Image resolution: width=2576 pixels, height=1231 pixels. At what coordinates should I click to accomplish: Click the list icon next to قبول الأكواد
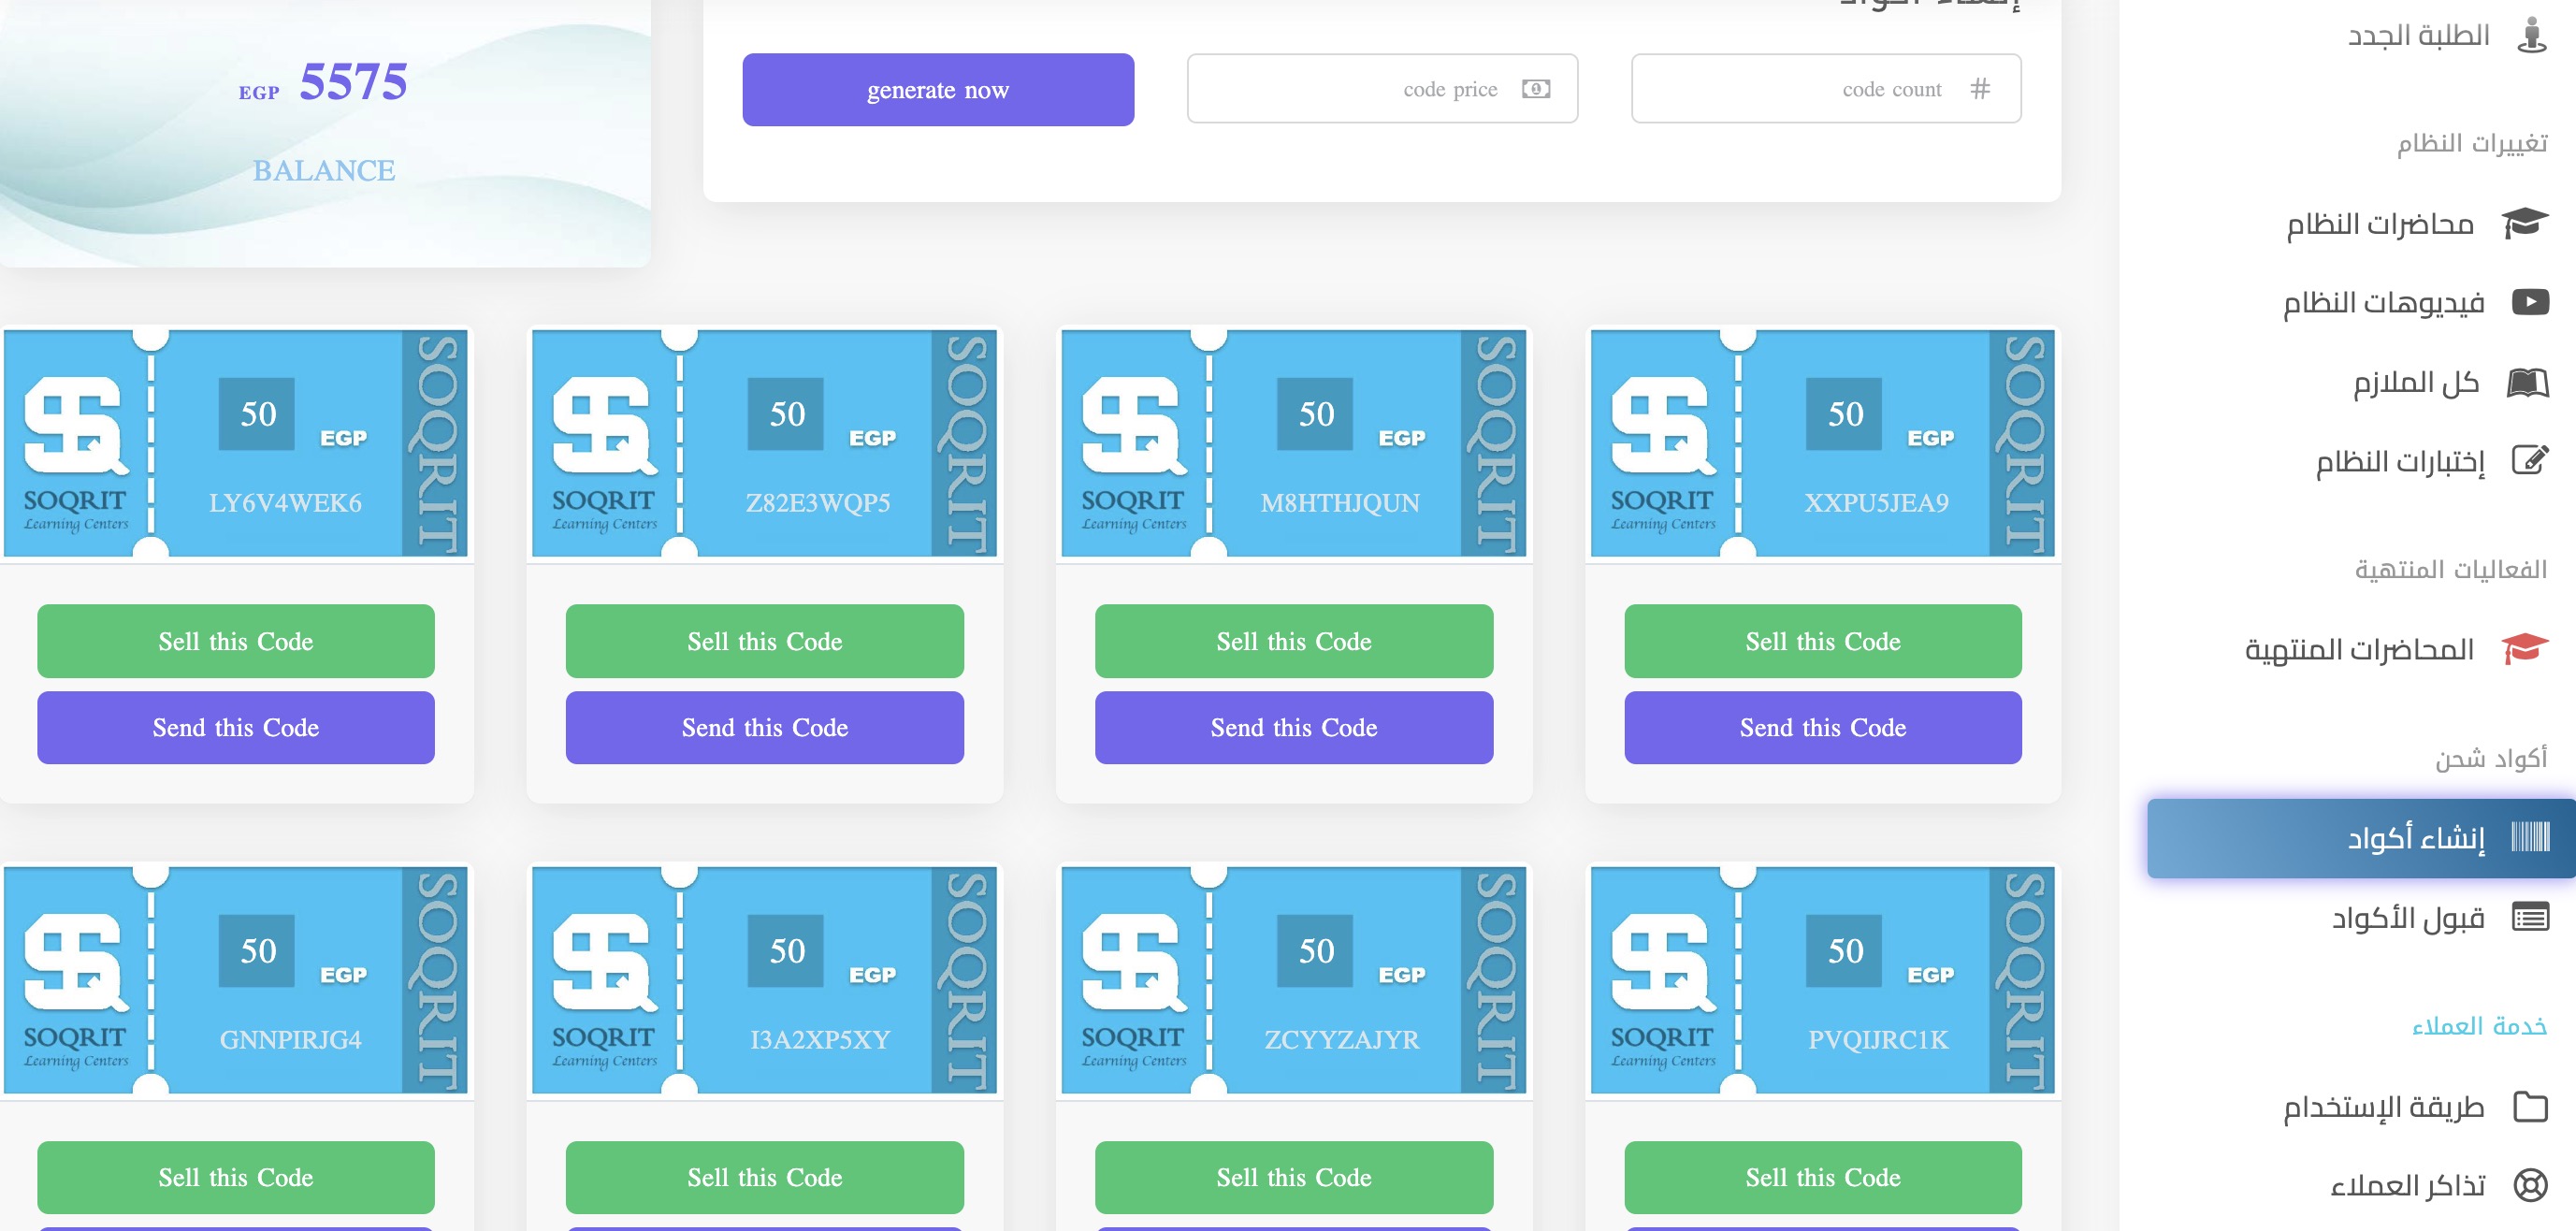pos(2530,916)
